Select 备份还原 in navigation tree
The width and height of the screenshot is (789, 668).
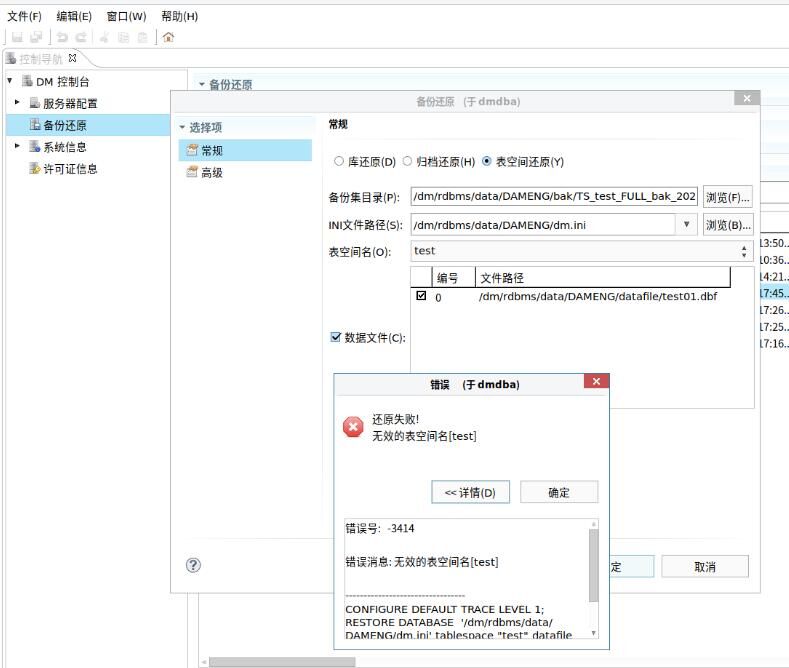tap(88, 125)
